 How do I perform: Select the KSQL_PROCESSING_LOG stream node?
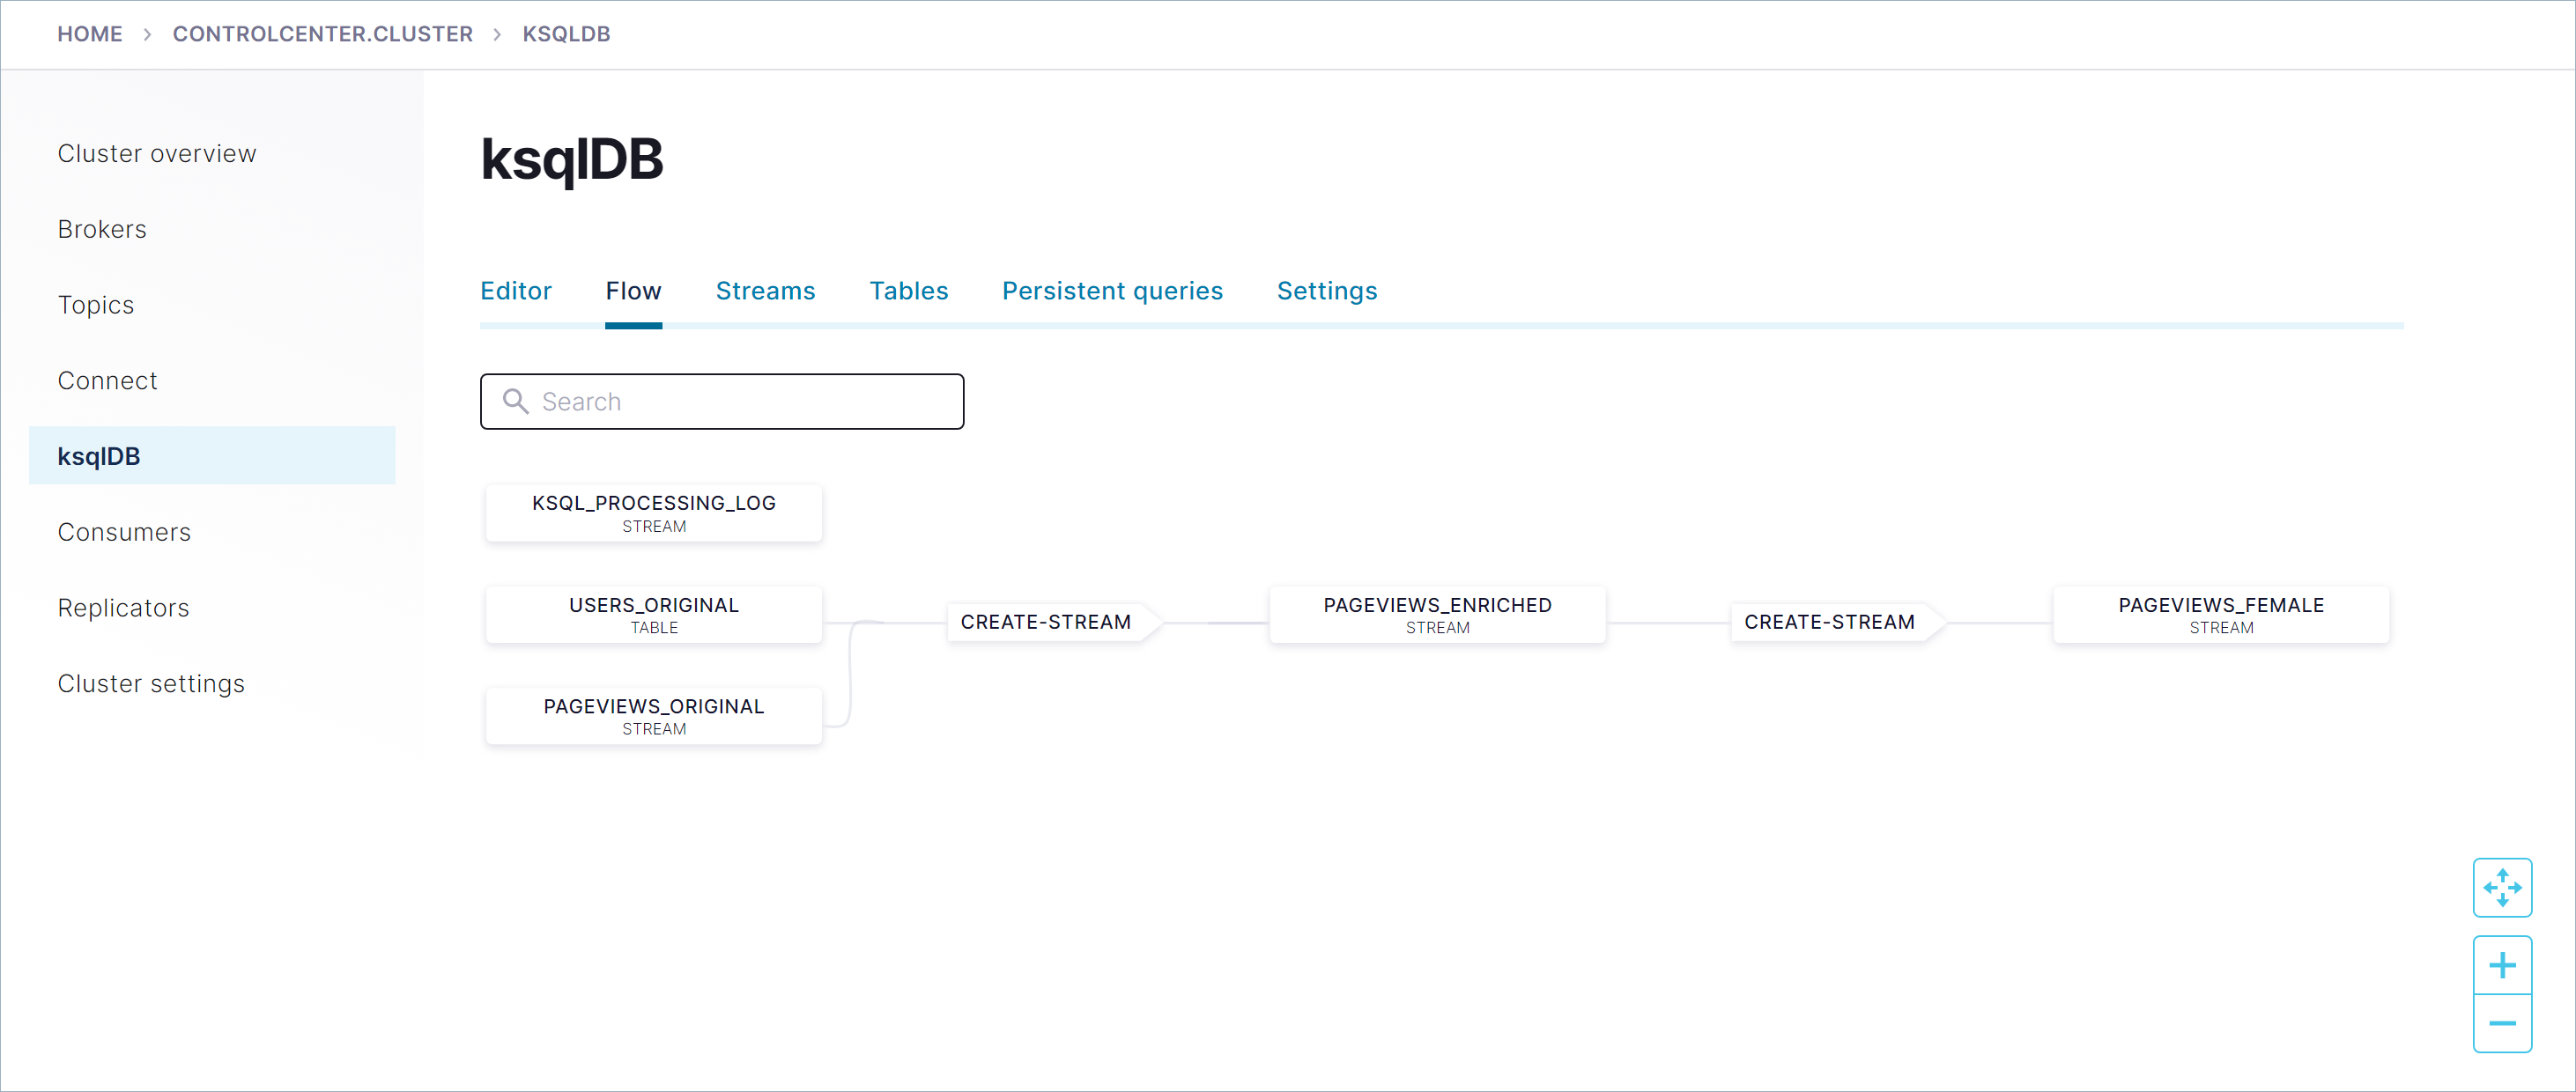point(653,513)
